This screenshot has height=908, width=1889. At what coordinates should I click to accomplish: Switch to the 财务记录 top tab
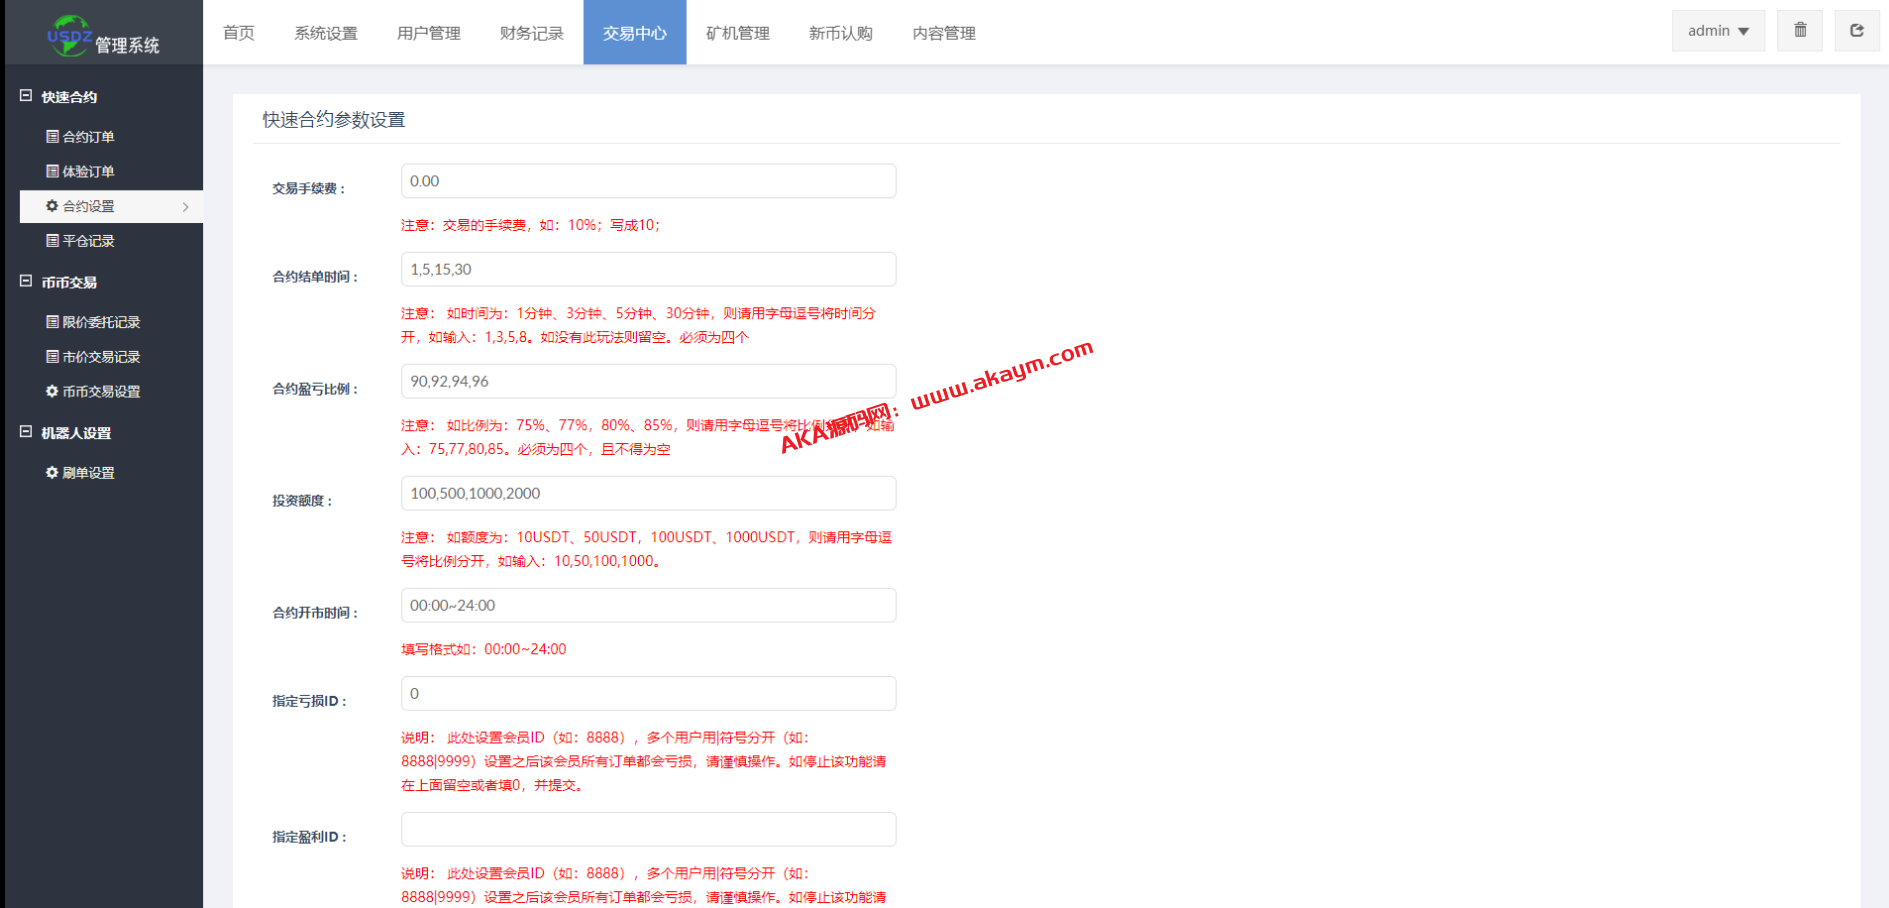pyautogui.click(x=531, y=33)
